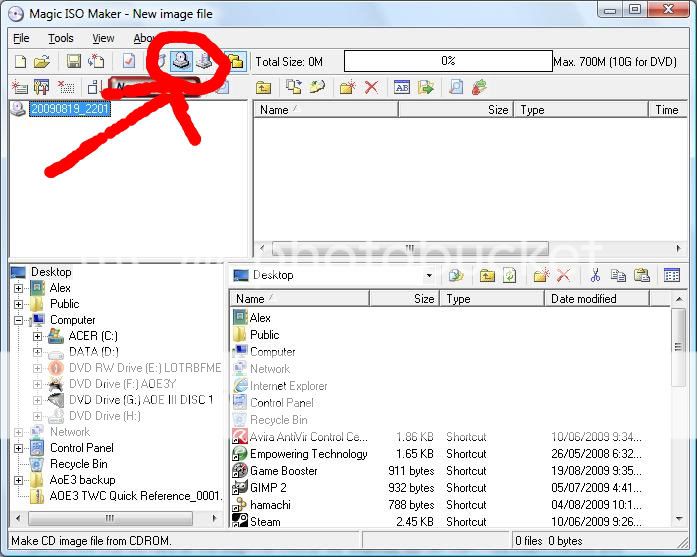Screen dimensions: 697x557
Task: Sort Desktop list by Type column
Action: [493, 299]
